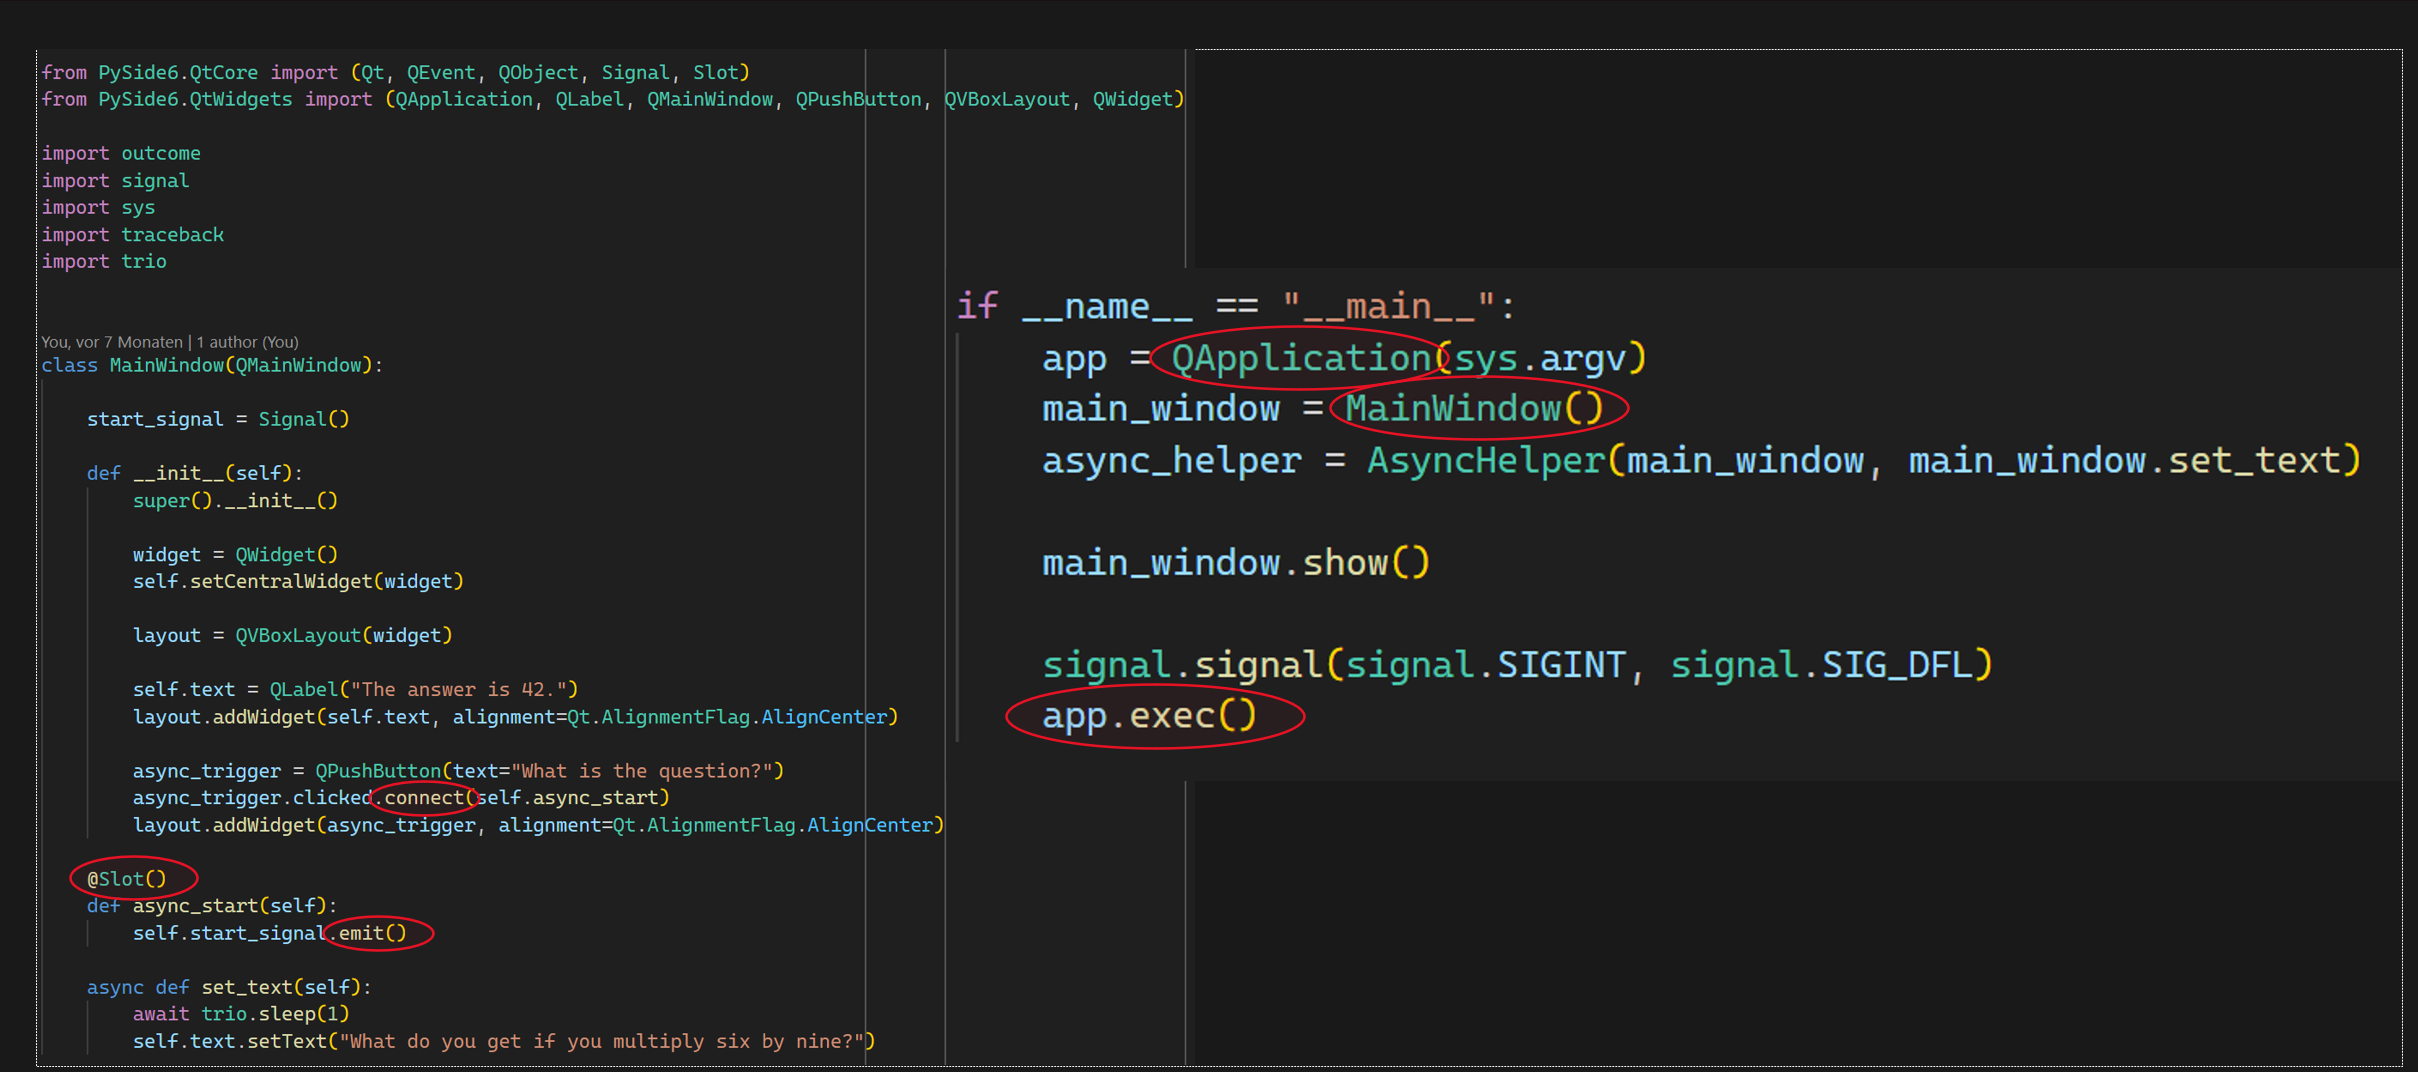Select QPushButton in the QtWidgets import list

[x=858, y=99]
